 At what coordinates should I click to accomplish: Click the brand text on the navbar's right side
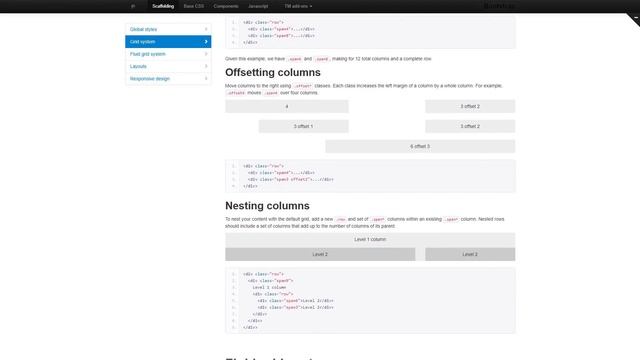tap(499, 6)
